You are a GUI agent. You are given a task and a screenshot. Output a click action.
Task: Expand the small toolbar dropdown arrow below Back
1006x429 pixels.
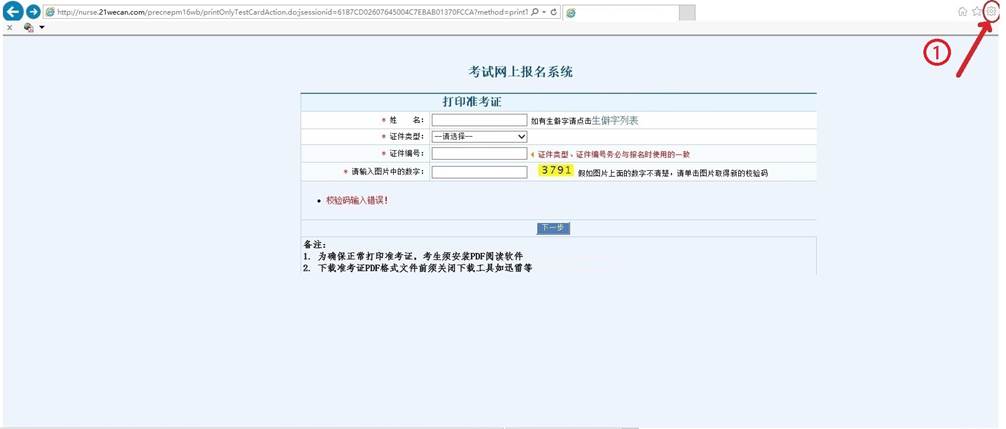click(x=42, y=28)
